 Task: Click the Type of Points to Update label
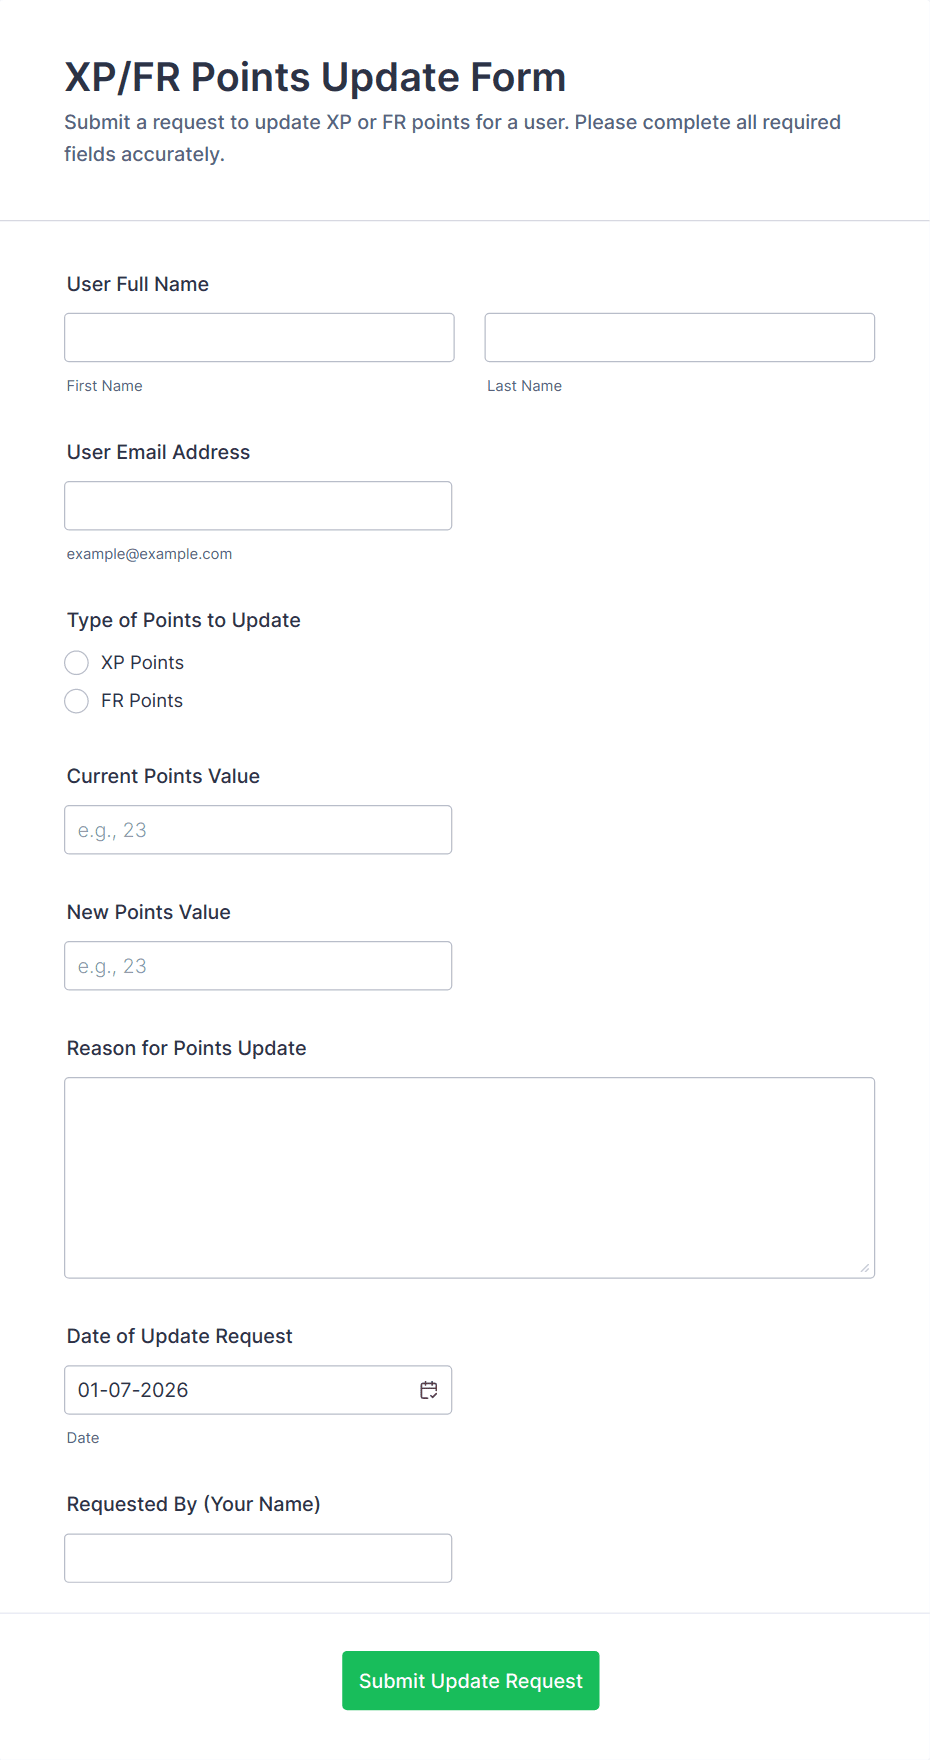click(184, 620)
